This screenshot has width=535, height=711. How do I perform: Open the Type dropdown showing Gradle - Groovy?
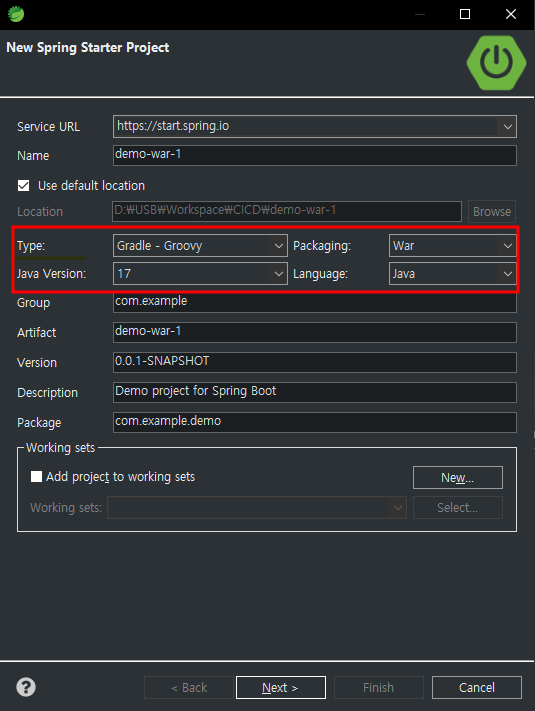tap(200, 246)
